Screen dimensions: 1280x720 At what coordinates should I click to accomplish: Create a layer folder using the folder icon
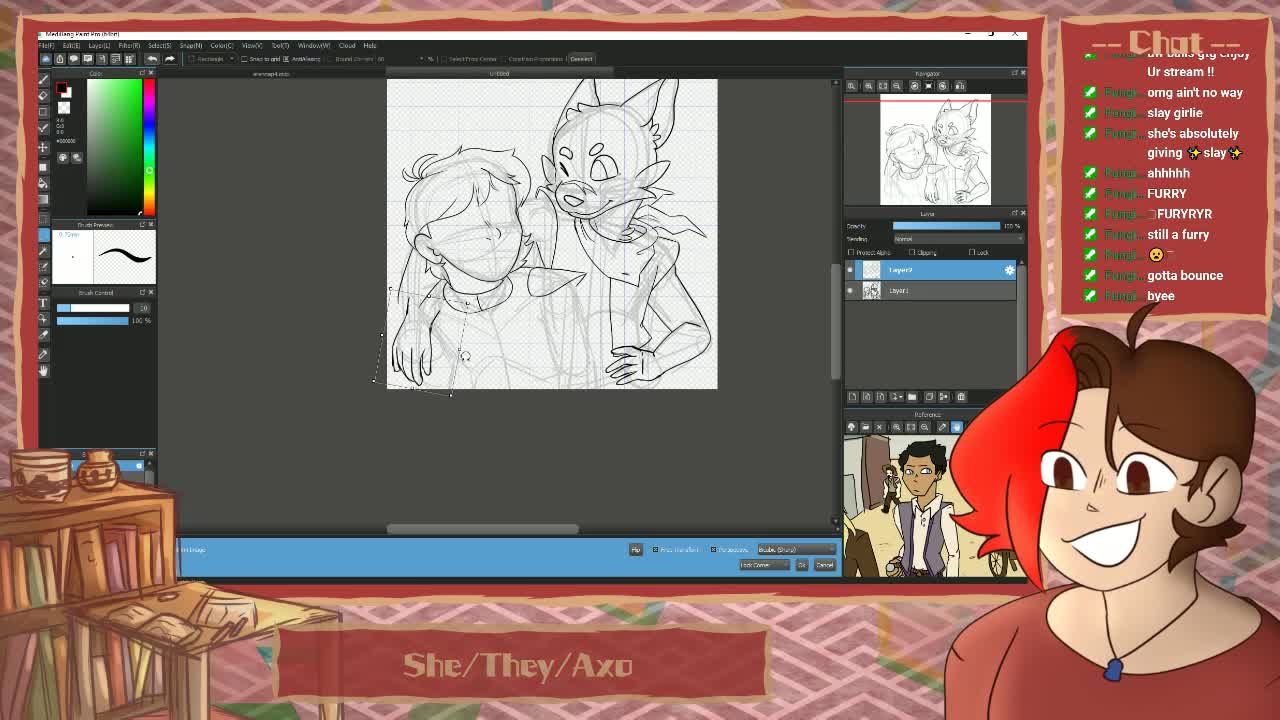(912, 397)
